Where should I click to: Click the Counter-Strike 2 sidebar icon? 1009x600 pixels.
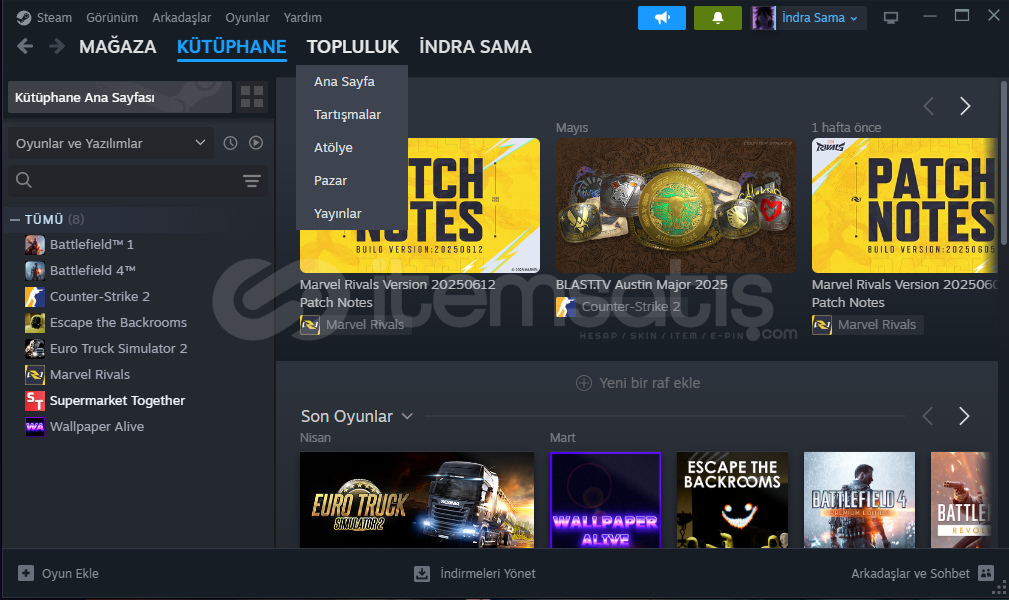pos(35,297)
